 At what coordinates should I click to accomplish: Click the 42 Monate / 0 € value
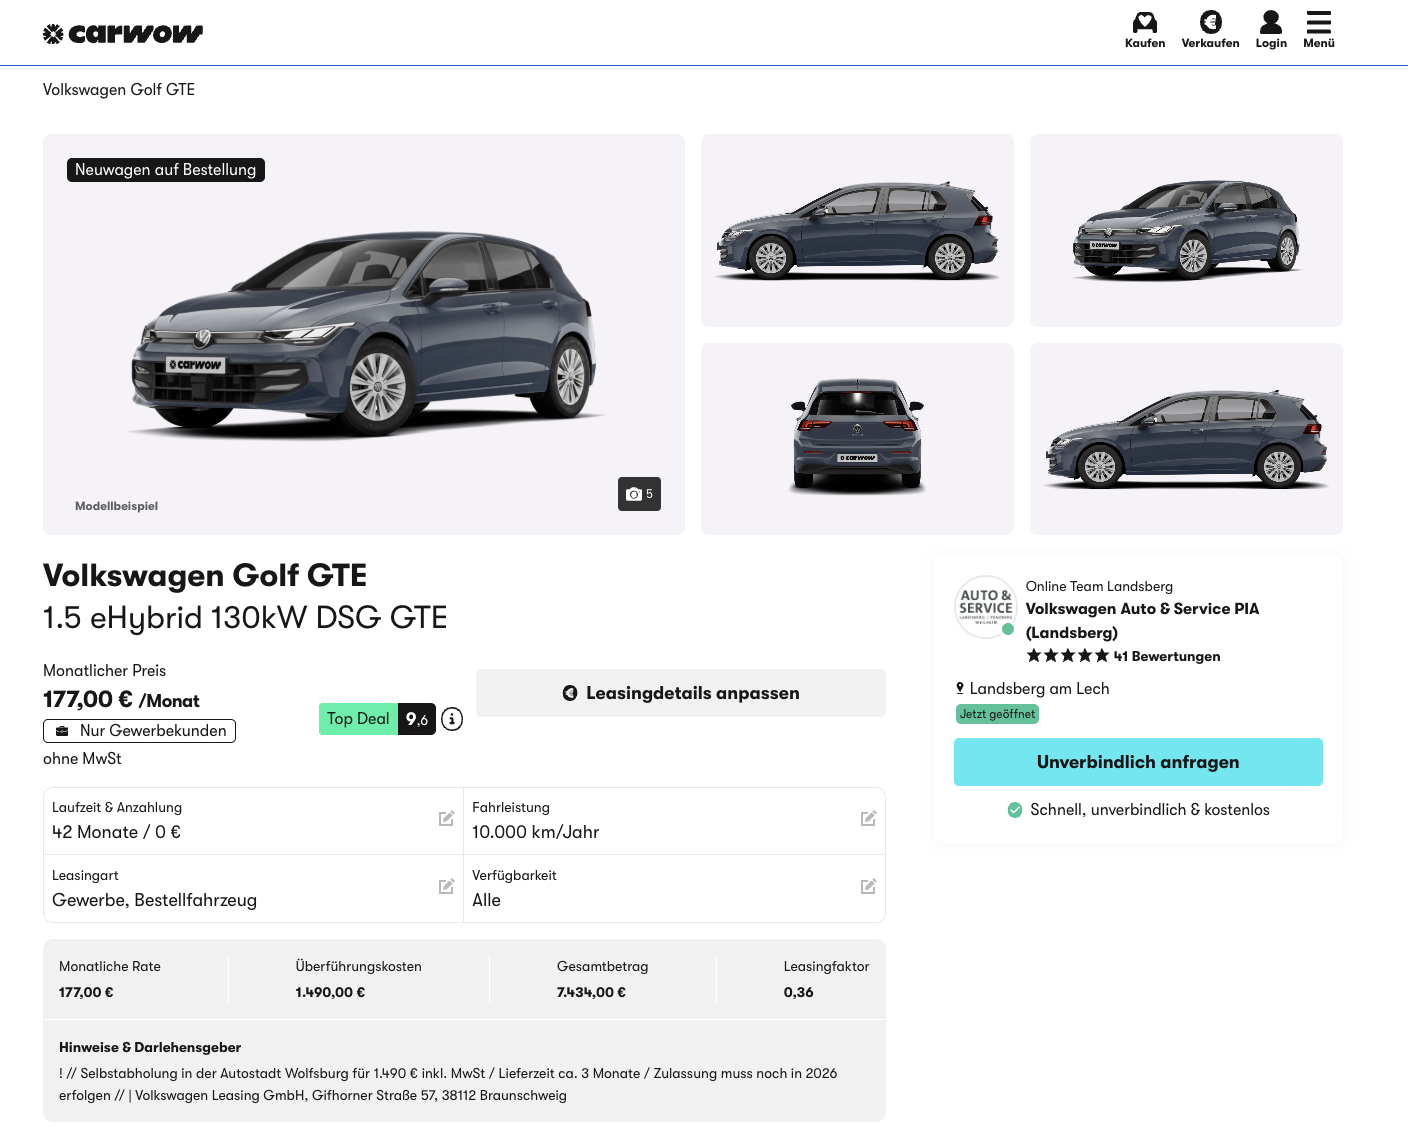(116, 832)
